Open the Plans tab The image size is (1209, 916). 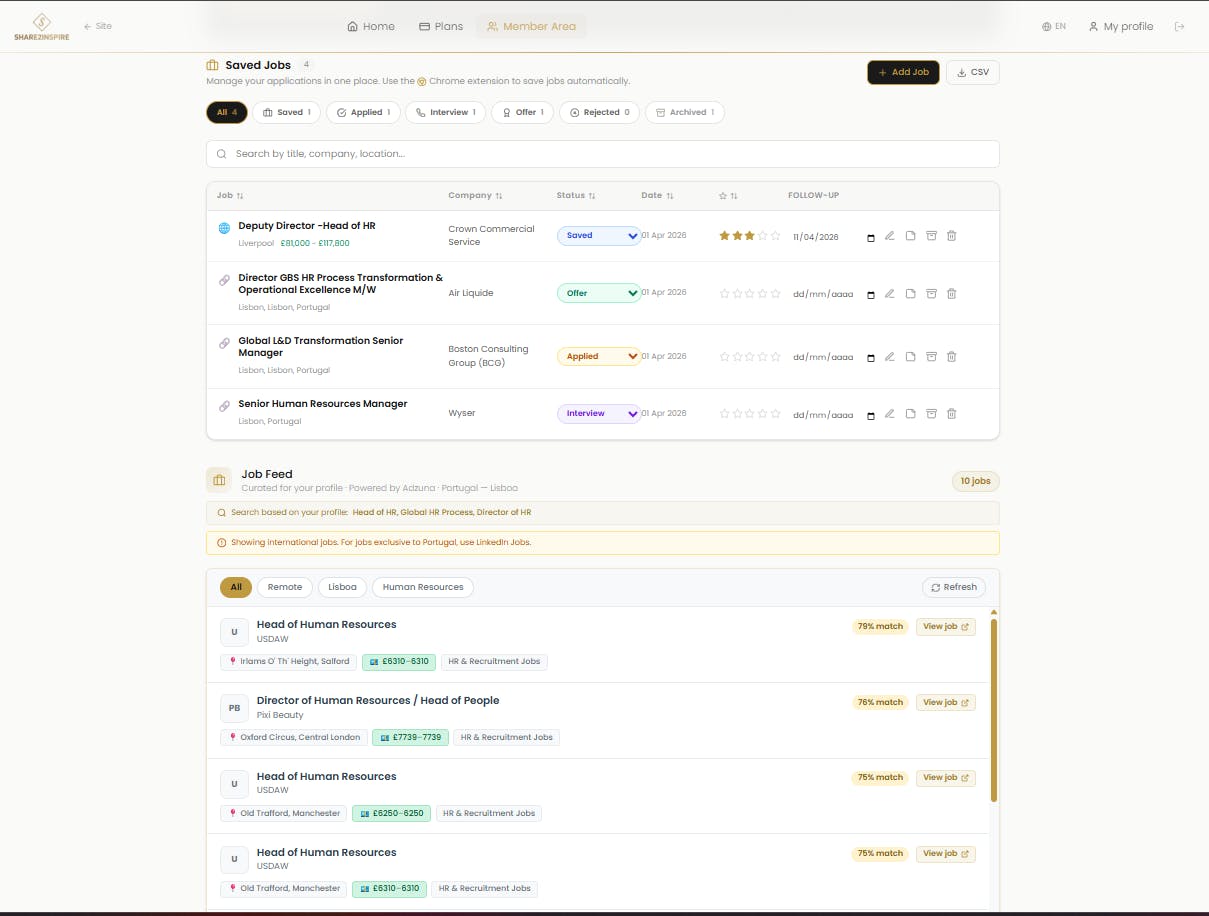pyautogui.click(x=441, y=27)
